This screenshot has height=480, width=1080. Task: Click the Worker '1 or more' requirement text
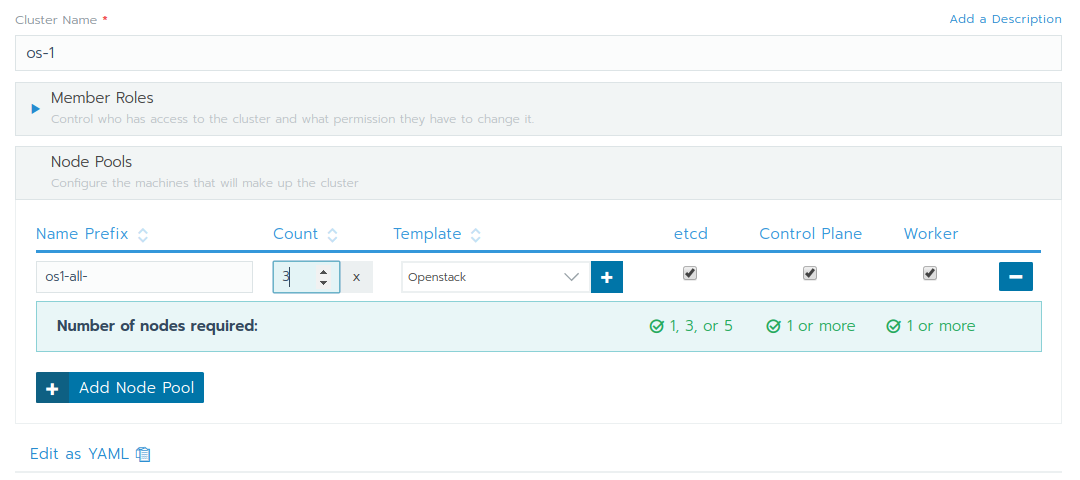coord(940,326)
